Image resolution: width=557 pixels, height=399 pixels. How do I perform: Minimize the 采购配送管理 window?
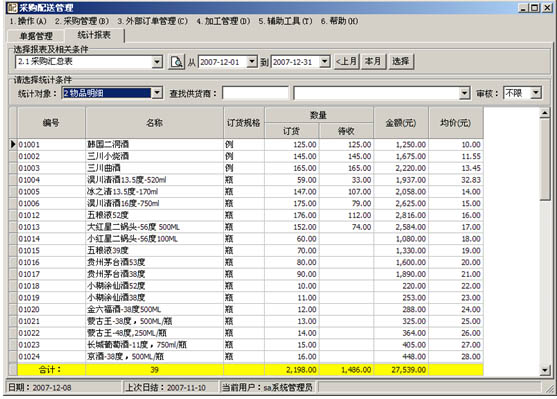[523, 8]
